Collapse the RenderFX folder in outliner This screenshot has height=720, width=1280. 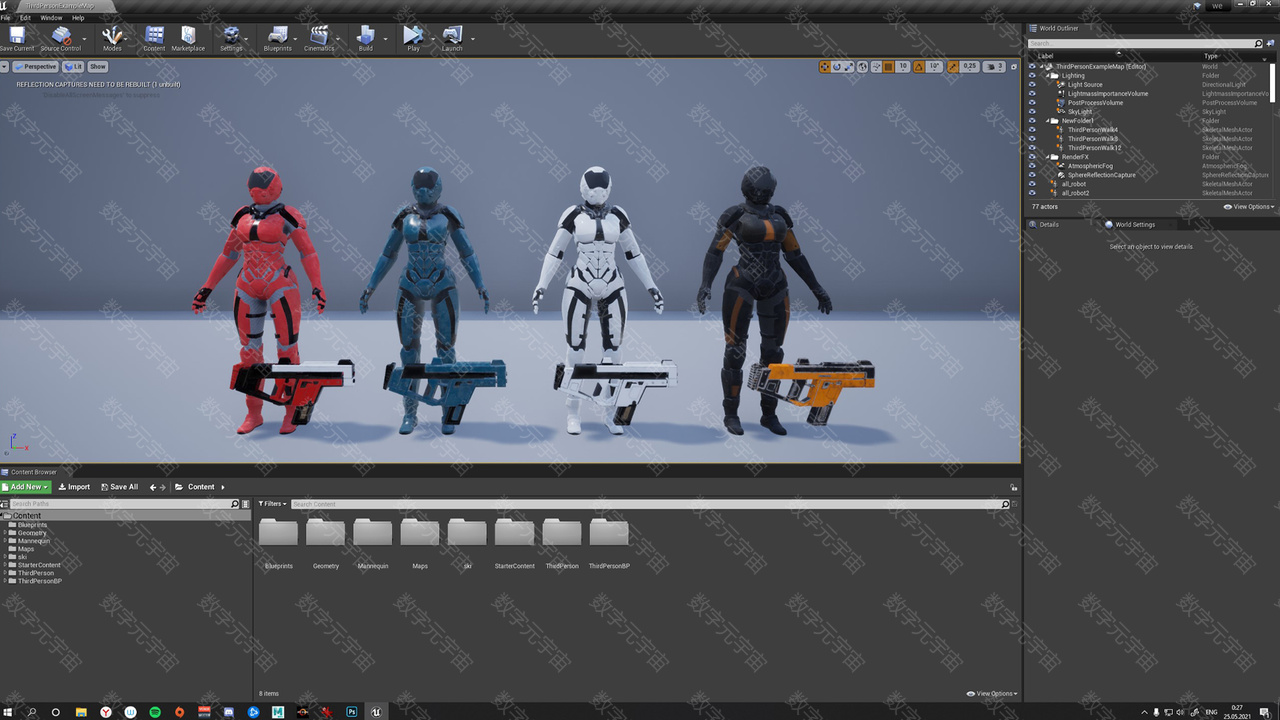click(1049, 157)
